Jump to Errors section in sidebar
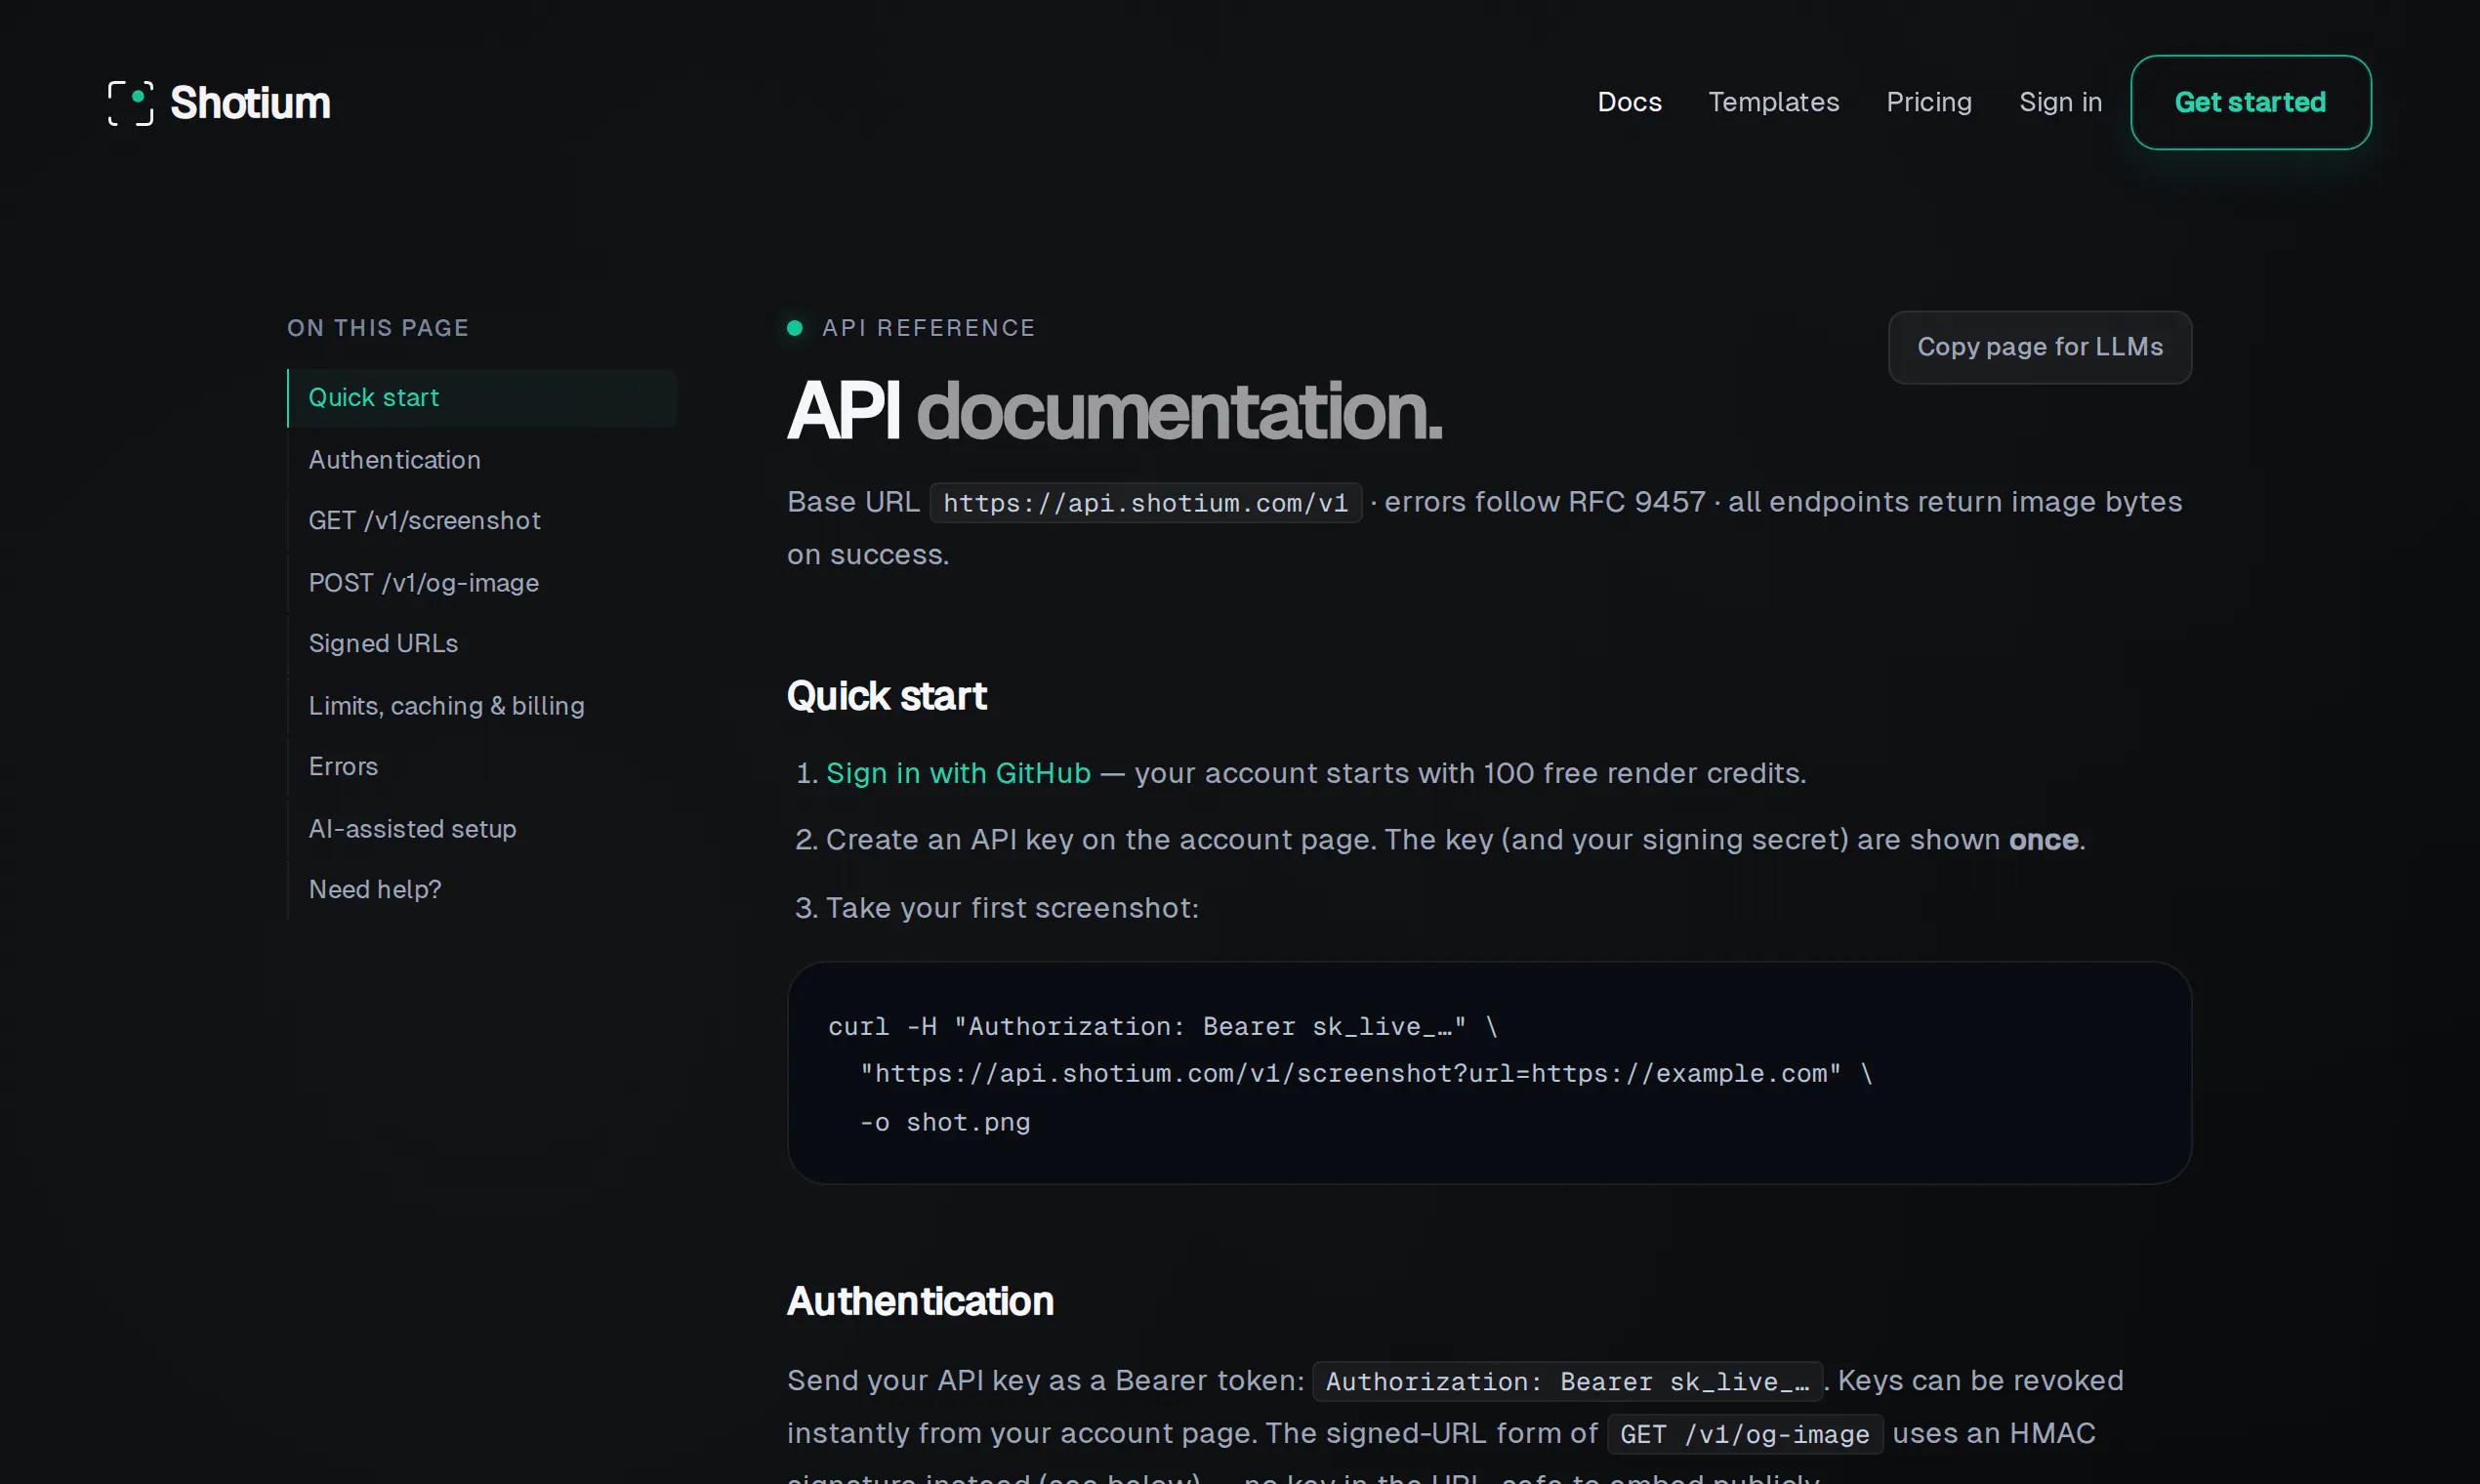 point(482,767)
